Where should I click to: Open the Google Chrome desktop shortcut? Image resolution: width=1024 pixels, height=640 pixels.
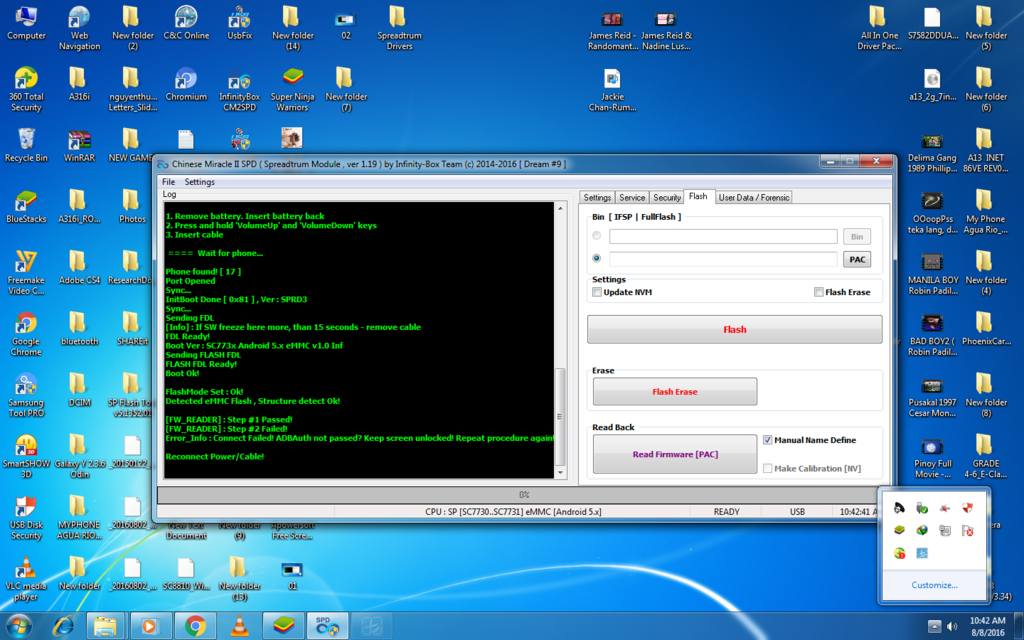[26, 334]
